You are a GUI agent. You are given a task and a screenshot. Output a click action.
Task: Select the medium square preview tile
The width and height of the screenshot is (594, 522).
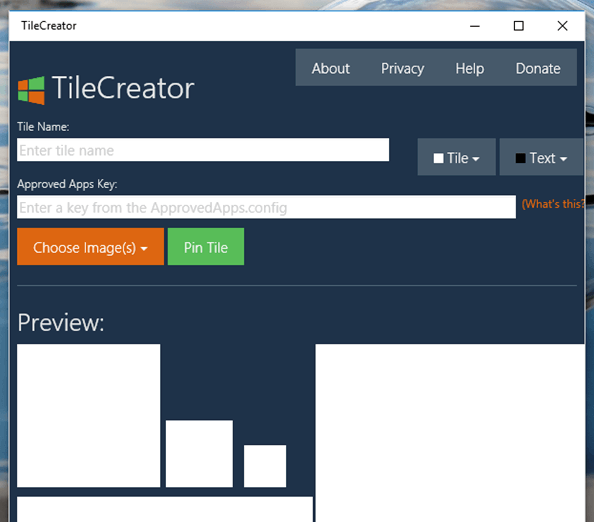[199, 453]
